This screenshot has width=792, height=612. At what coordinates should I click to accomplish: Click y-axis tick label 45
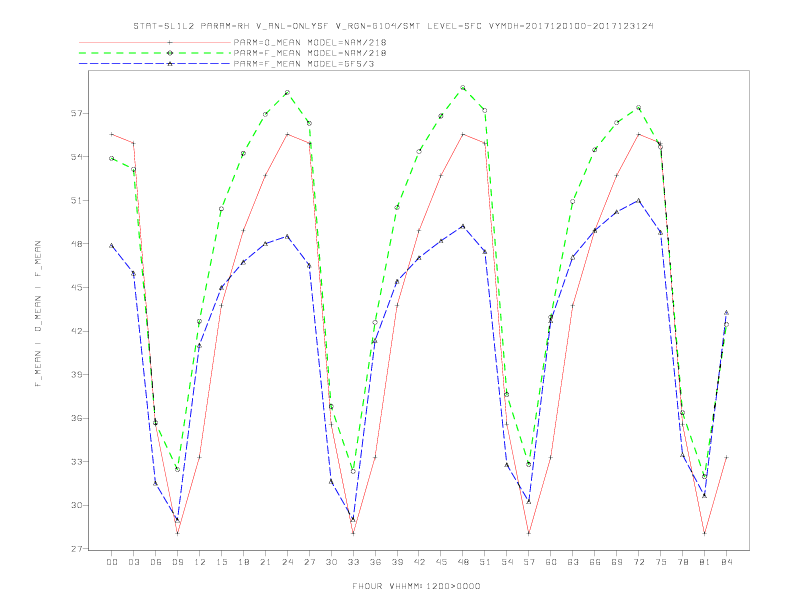[x=76, y=287]
